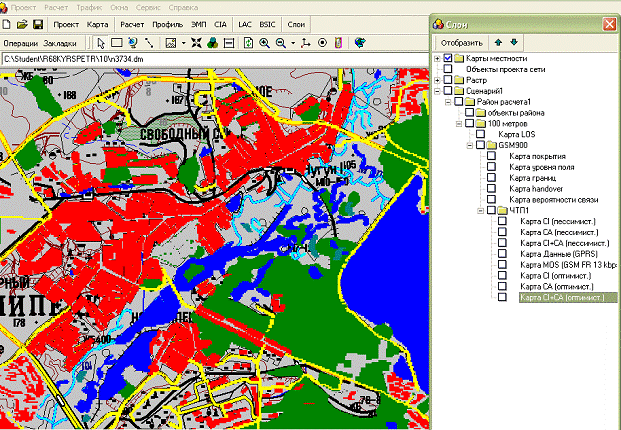621x430 pixels.
Task: Click the Open file folder icon
Action: coord(23,23)
